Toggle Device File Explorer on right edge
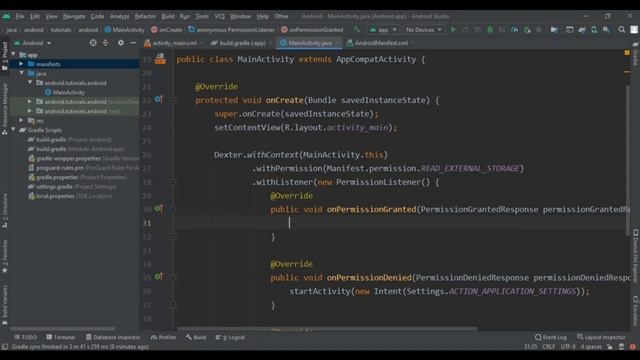Screen dimensions: 640x360 coord(636,256)
